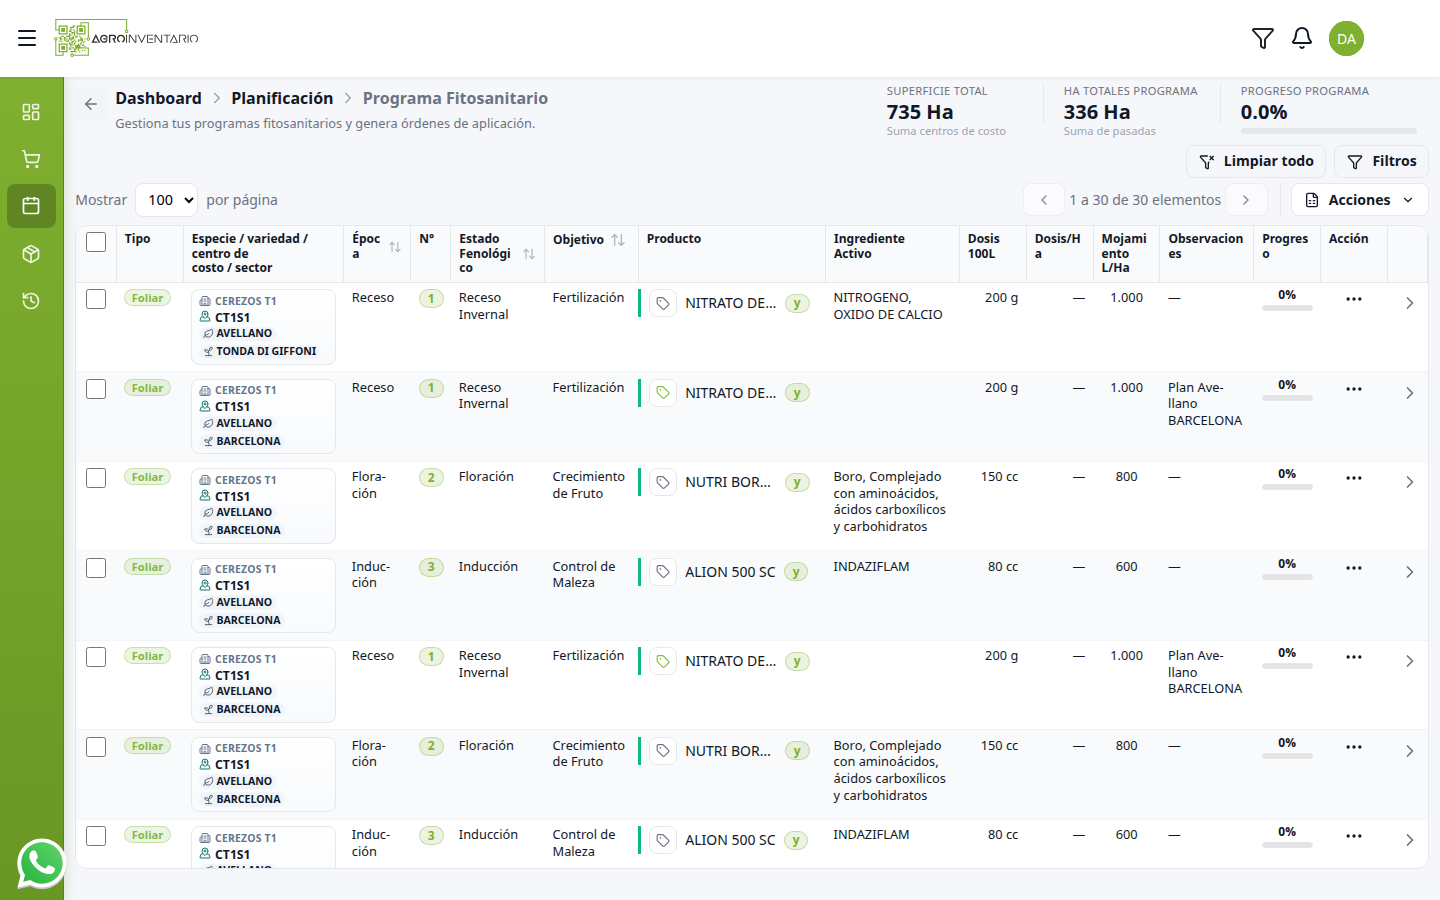The height and width of the screenshot is (900, 1440).
Task: Go to Dashboard breadcrumb
Action: tap(158, 98)
